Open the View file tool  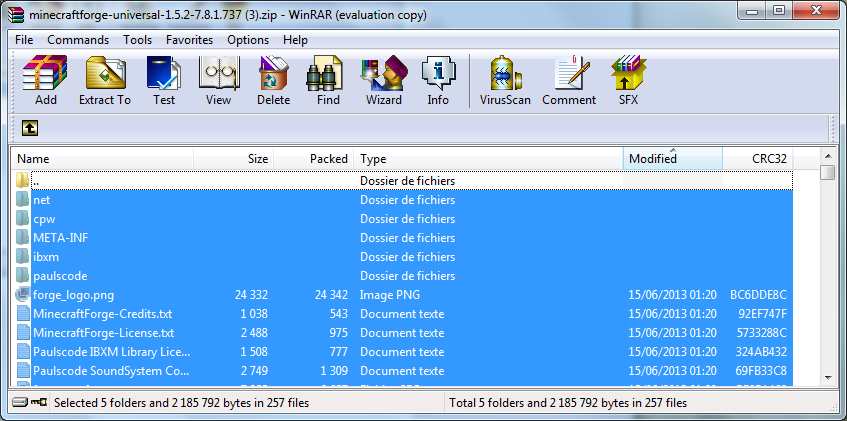[x=218, y=81]
